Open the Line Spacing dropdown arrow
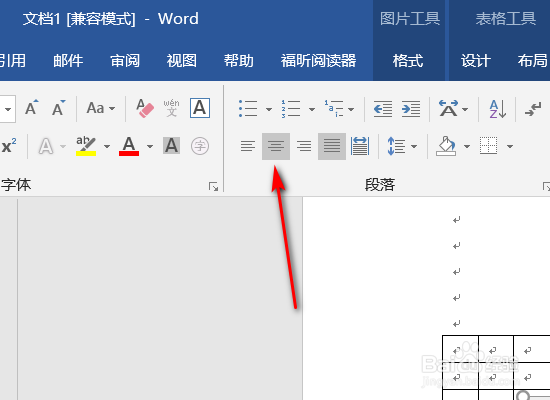The image size is (550, 400). (414, 146)
